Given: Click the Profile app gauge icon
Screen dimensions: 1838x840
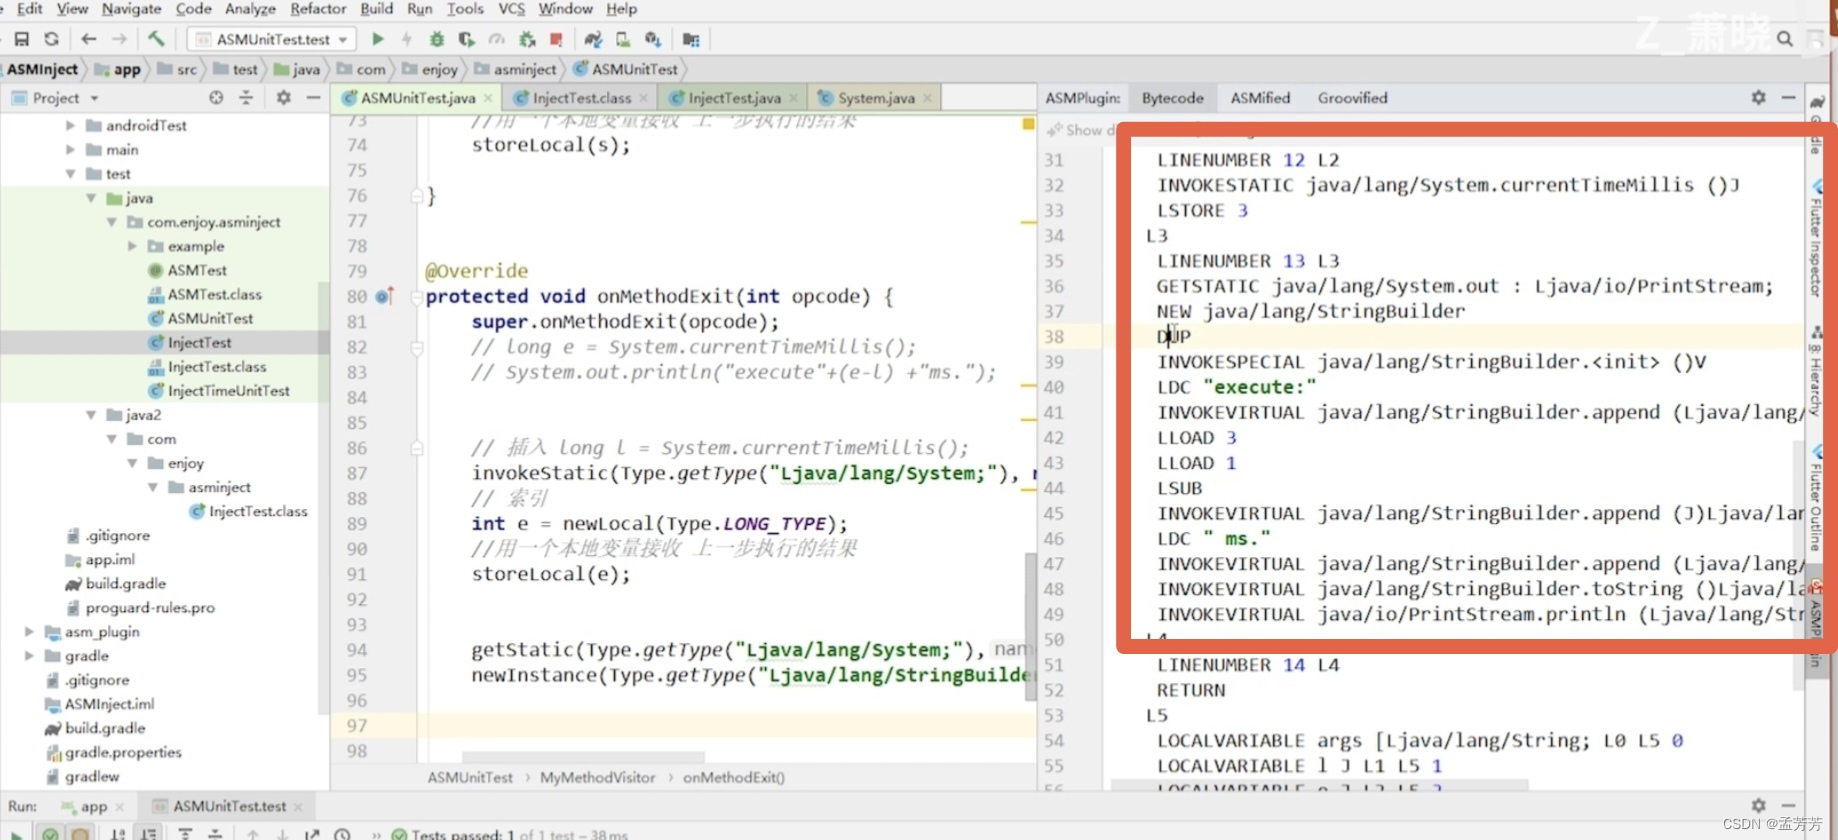Looking at the screenshot, I should coord(497,39).
